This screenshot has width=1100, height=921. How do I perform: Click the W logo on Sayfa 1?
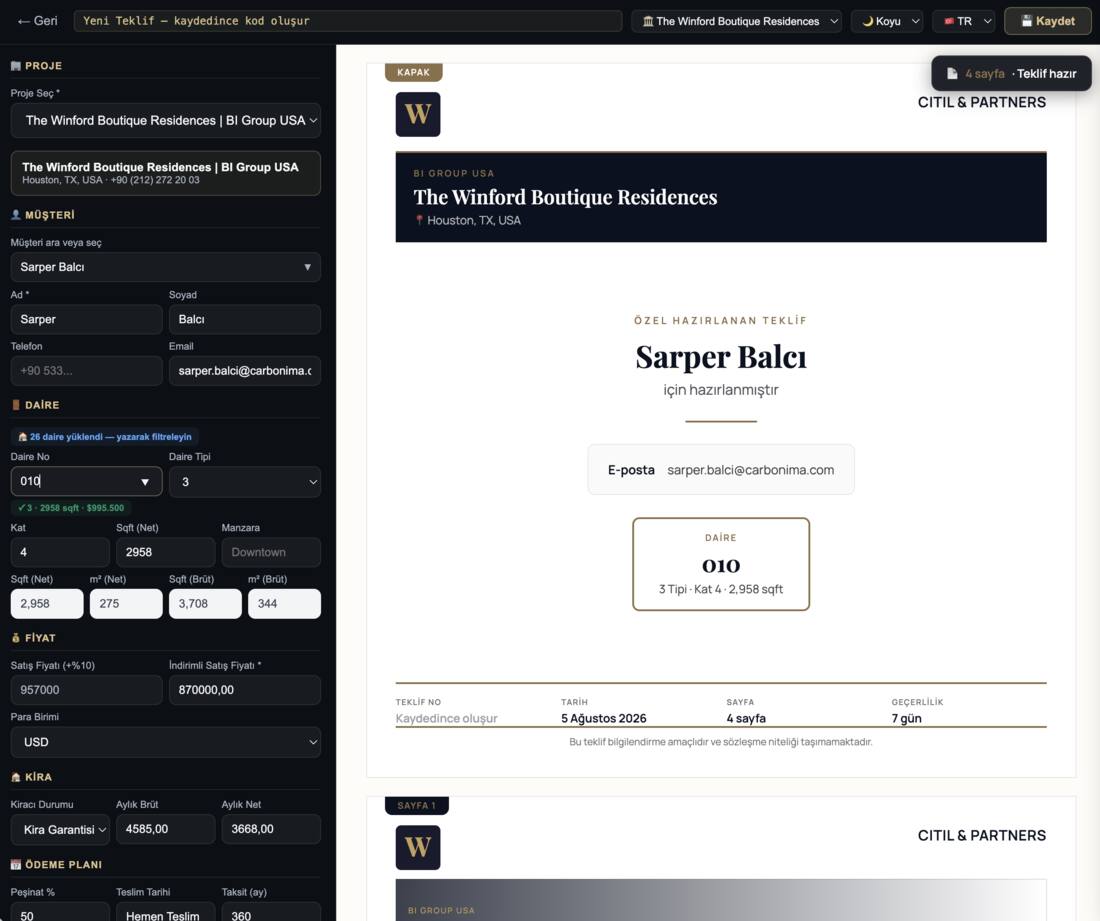click(x=418, y=847)
